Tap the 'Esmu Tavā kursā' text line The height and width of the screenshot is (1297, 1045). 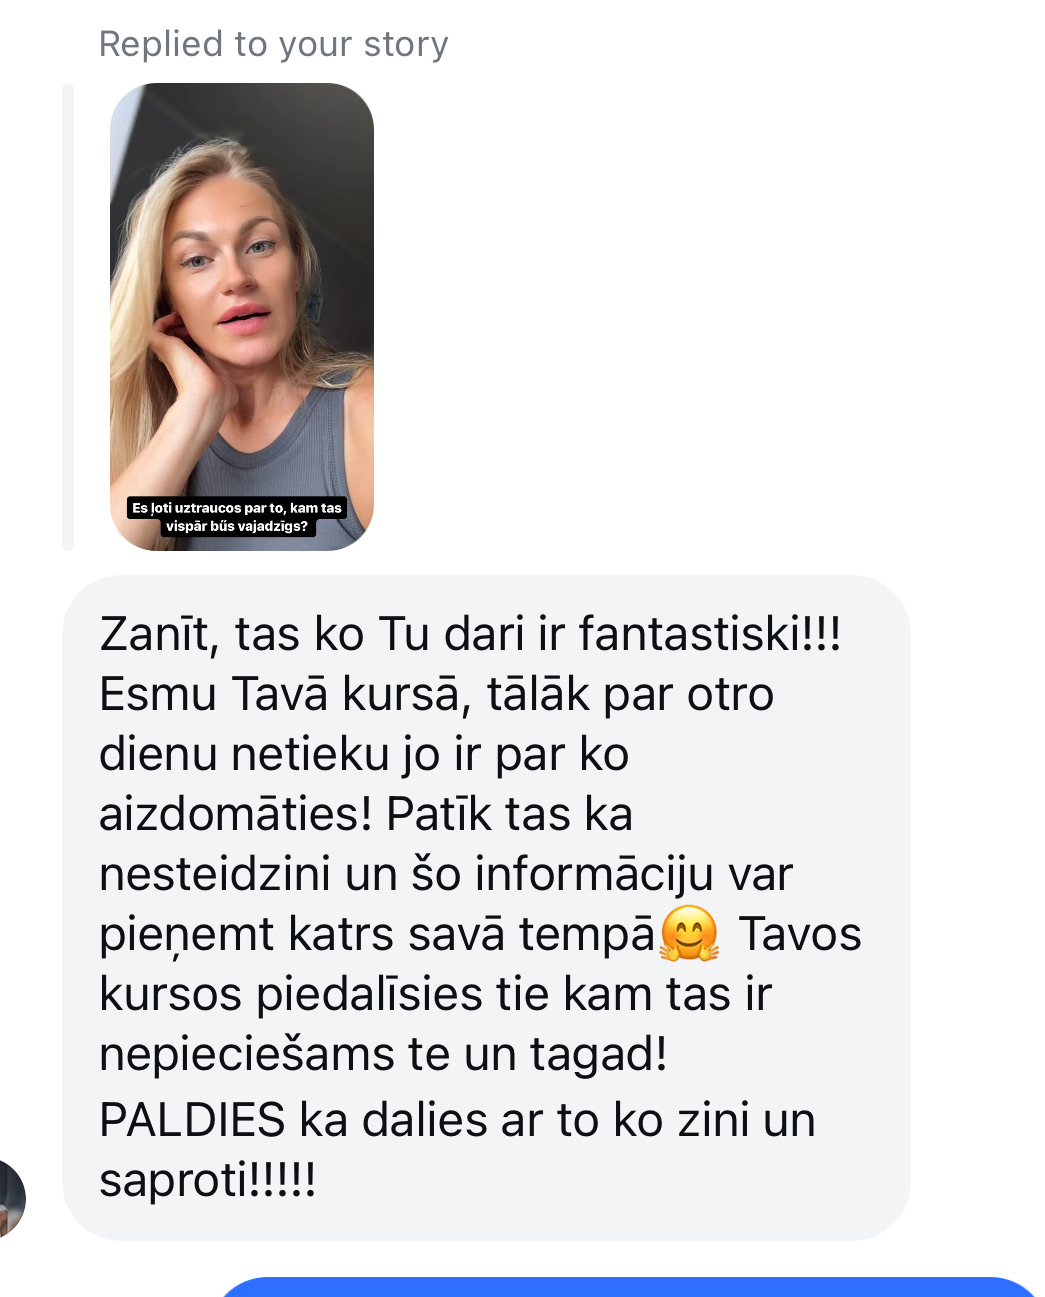click(x=279, y=694)
